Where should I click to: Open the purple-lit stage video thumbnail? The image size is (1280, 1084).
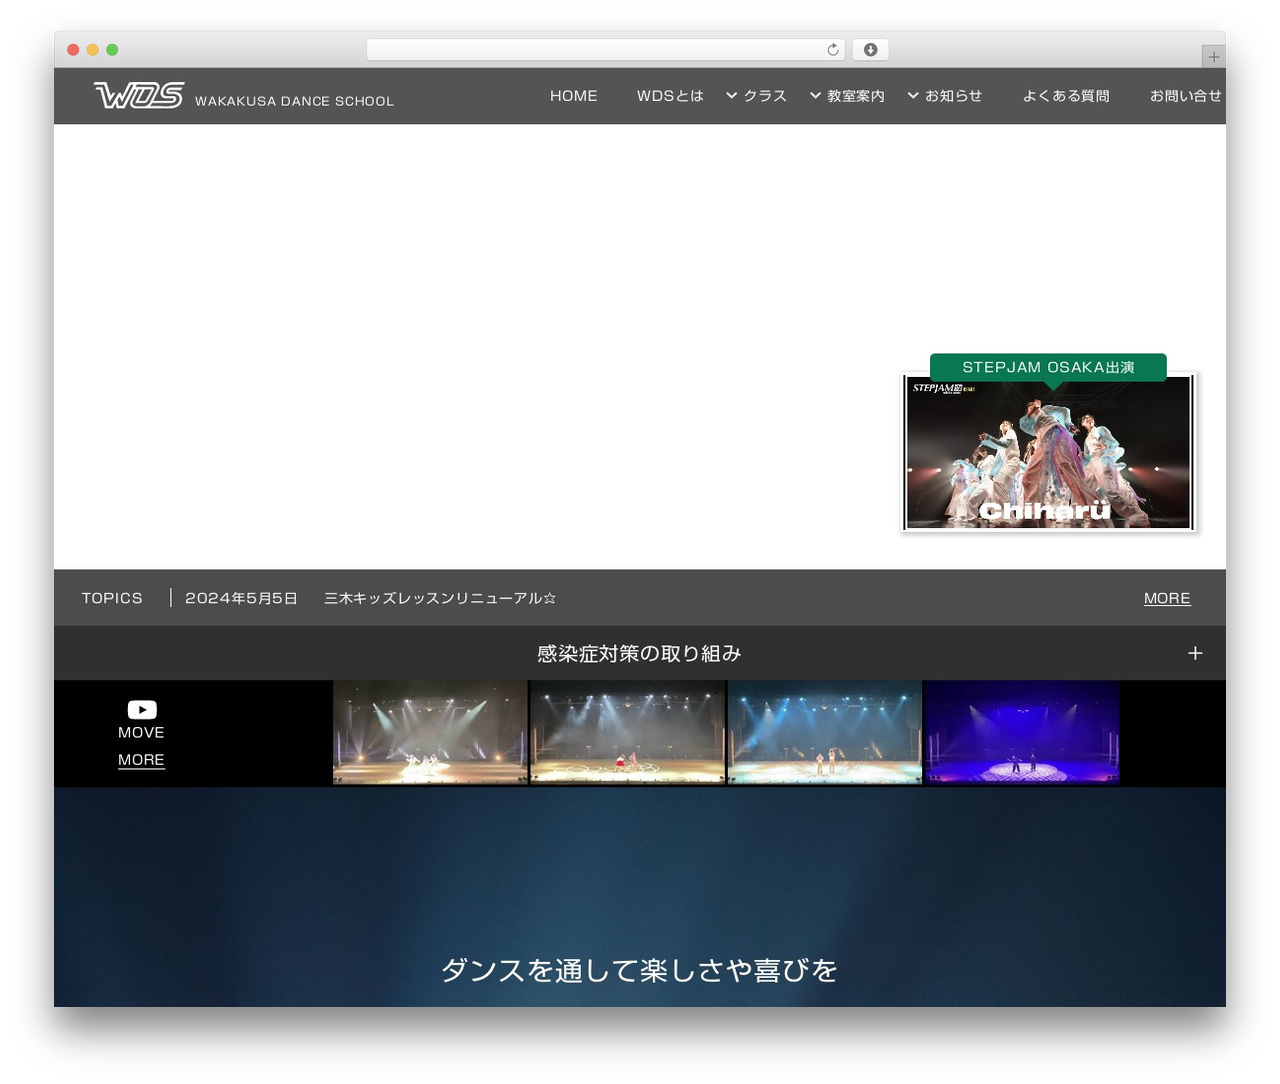(1022, 733)
